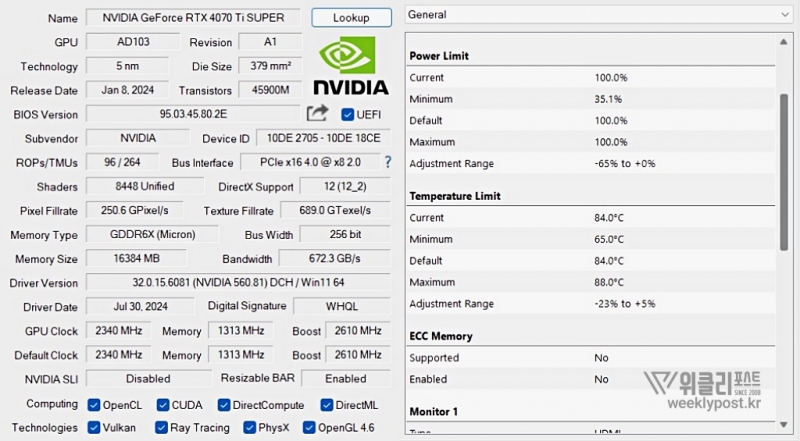The image size is (800, 441).
Task: Click the Digital Signature field WHQL
Action: (342, 306)
